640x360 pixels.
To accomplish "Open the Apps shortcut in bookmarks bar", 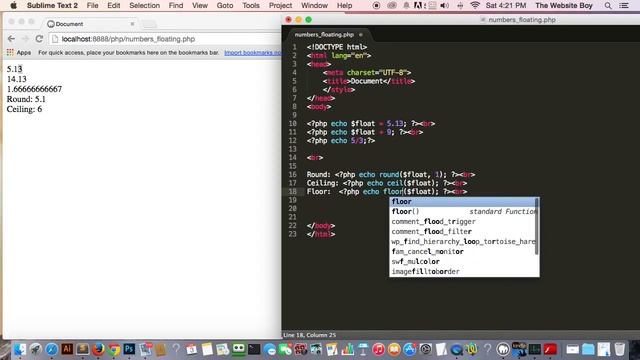I will [19, 52].
